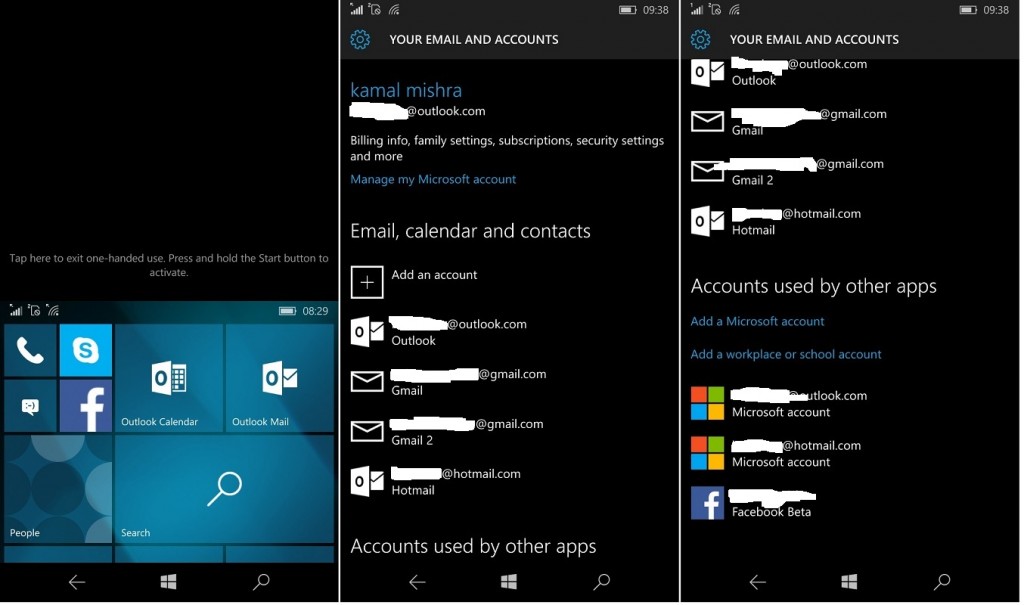Select the Email, calendar and contacts heading
Image resolution: width=1024 pixels, height=605 pixels.
click(x=470, y=231)
